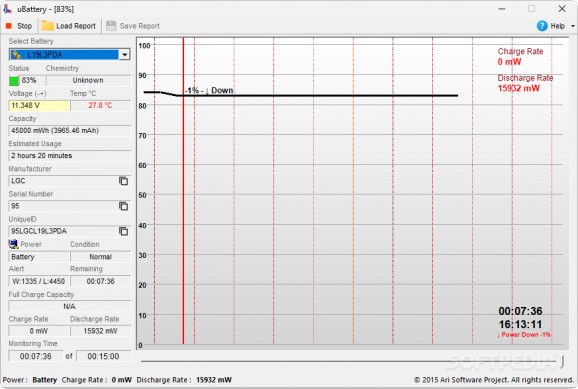Click the Status 83% value
The width and height of the screenshot is (578, 389).
point(29,80)
